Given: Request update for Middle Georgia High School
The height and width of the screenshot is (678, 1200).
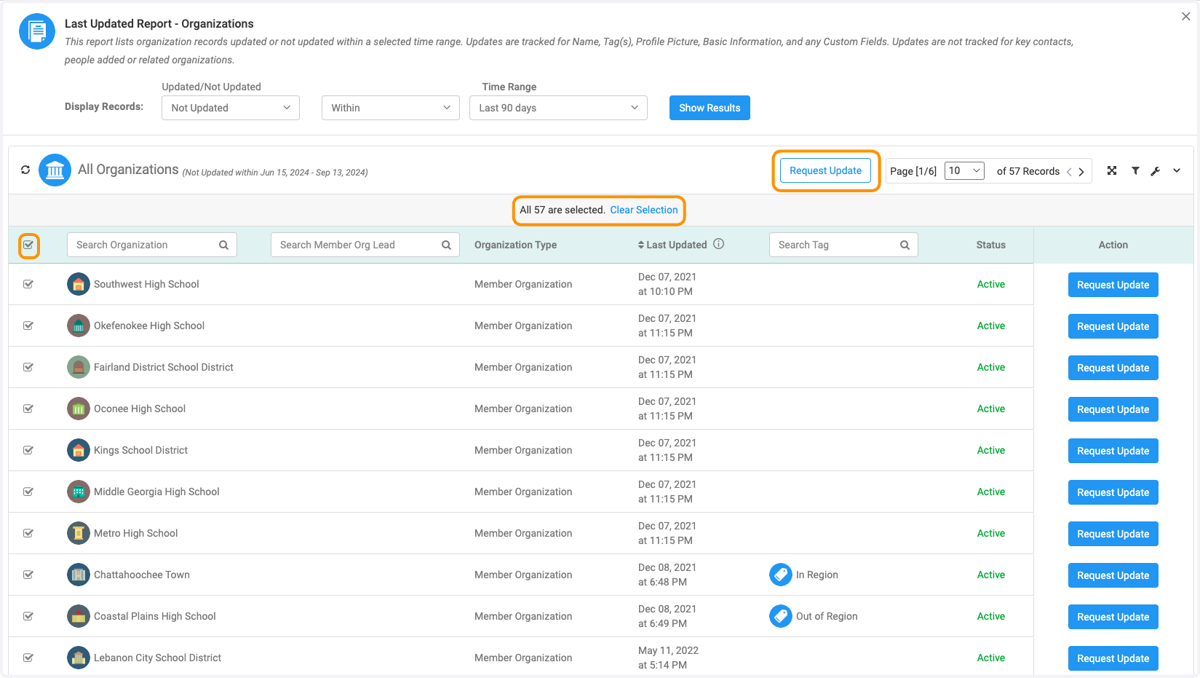Looking at the screenshot, I should click(1113, 492).
